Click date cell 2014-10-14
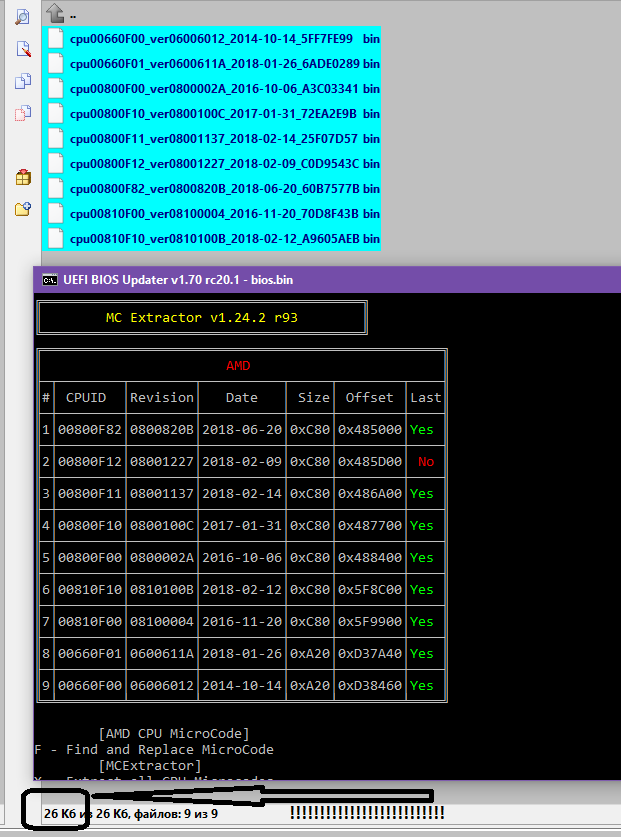Image resolution: width=621 pixels, height=837 pixels. pyautogui.click(x=242, y=686)
